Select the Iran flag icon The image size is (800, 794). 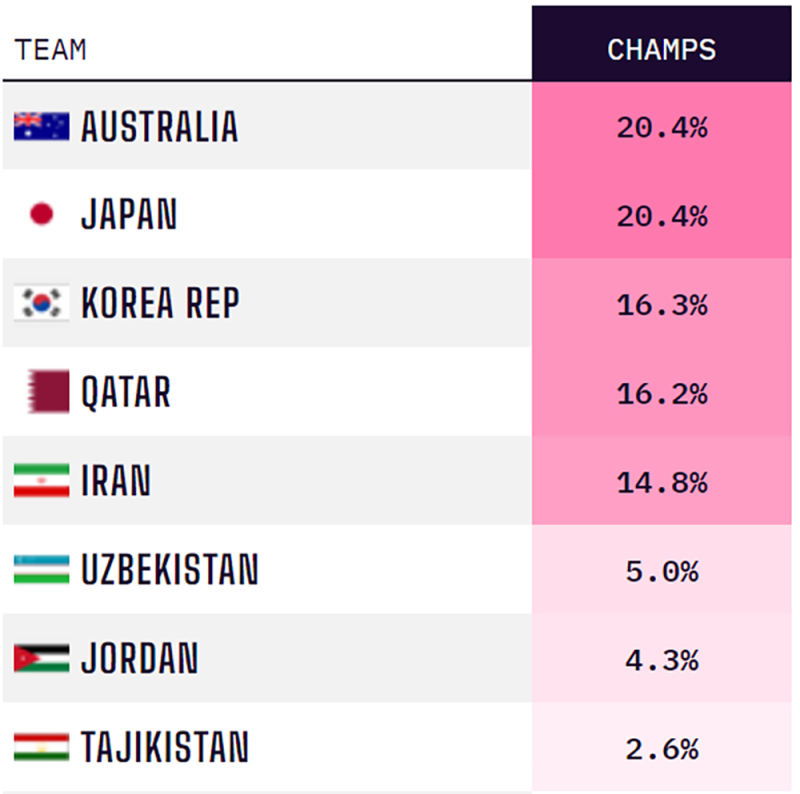(x=41, y=480)
